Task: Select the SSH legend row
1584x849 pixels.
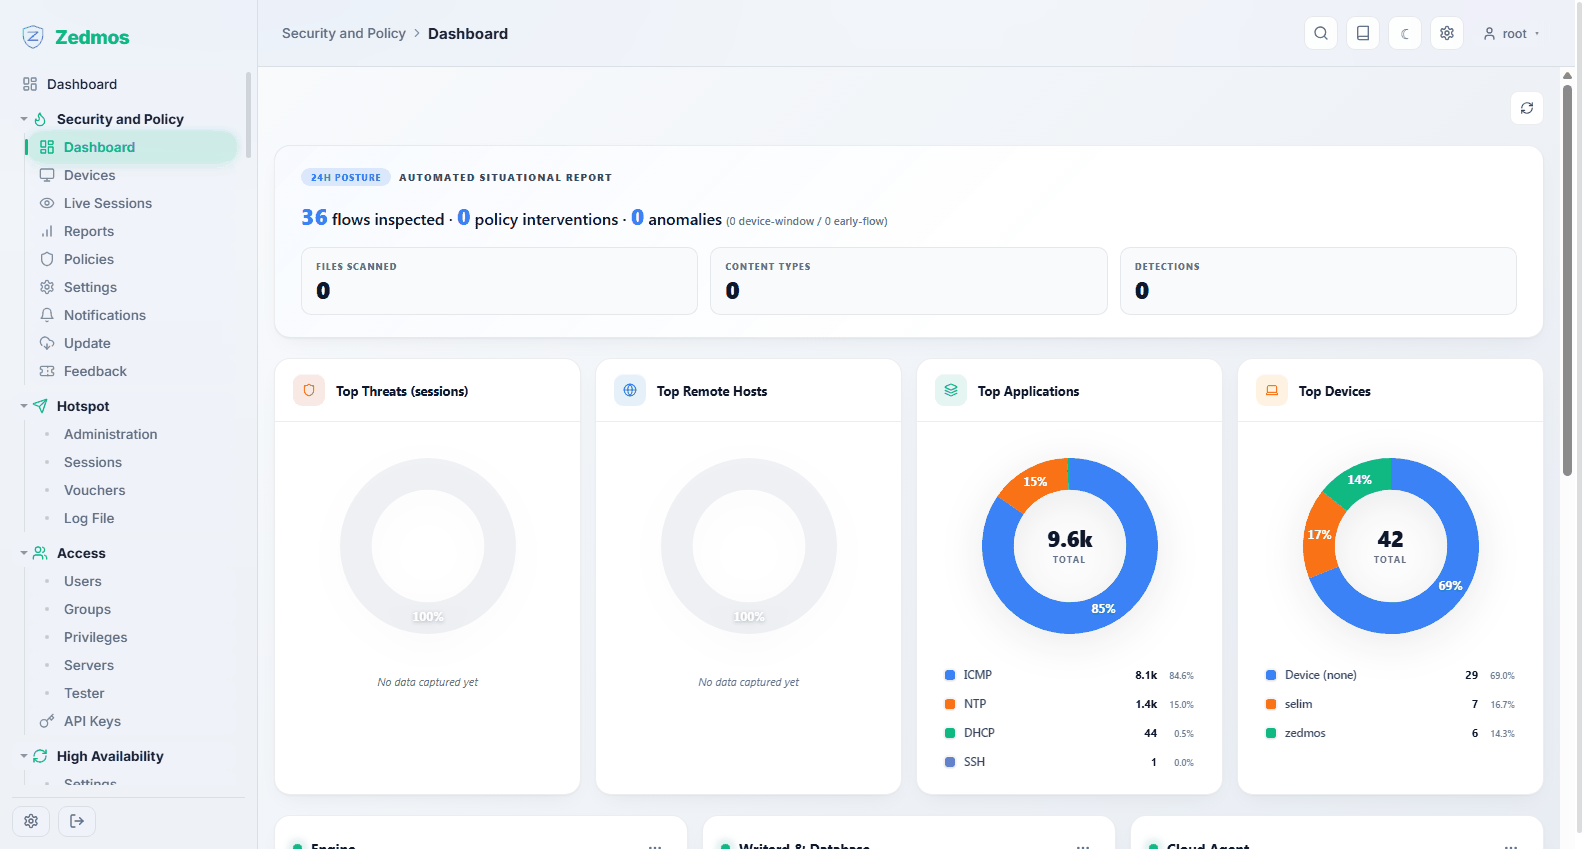Action: point(1069,762)
